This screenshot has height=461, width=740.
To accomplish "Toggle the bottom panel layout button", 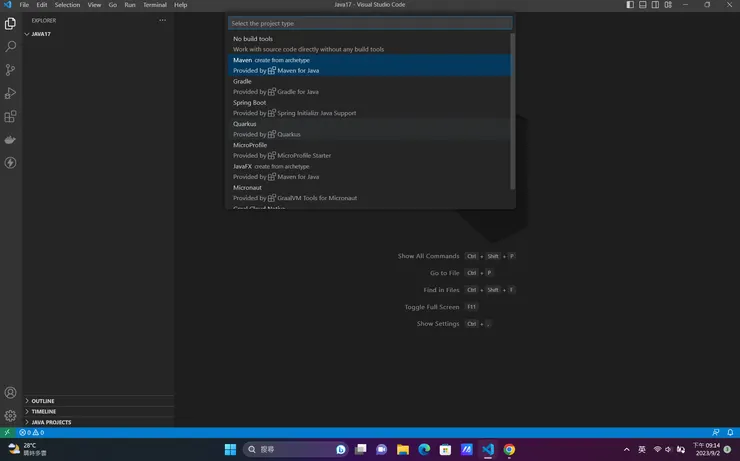I will click(642, 5).
